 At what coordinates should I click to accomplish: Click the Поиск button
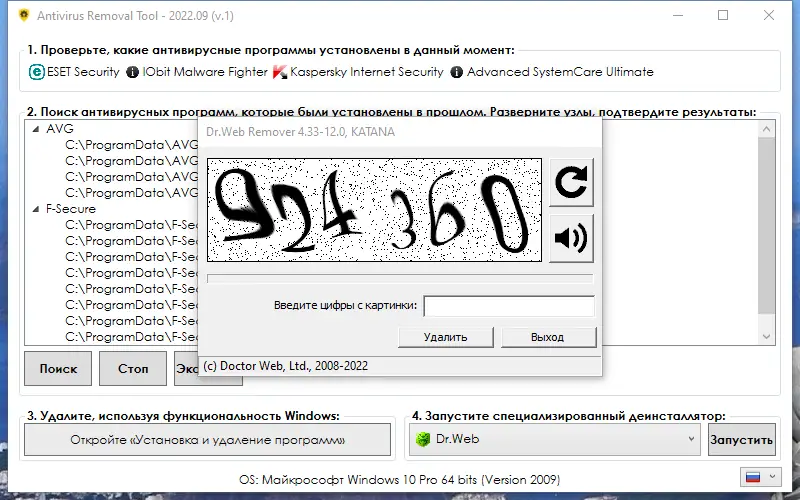coord(58,368)
